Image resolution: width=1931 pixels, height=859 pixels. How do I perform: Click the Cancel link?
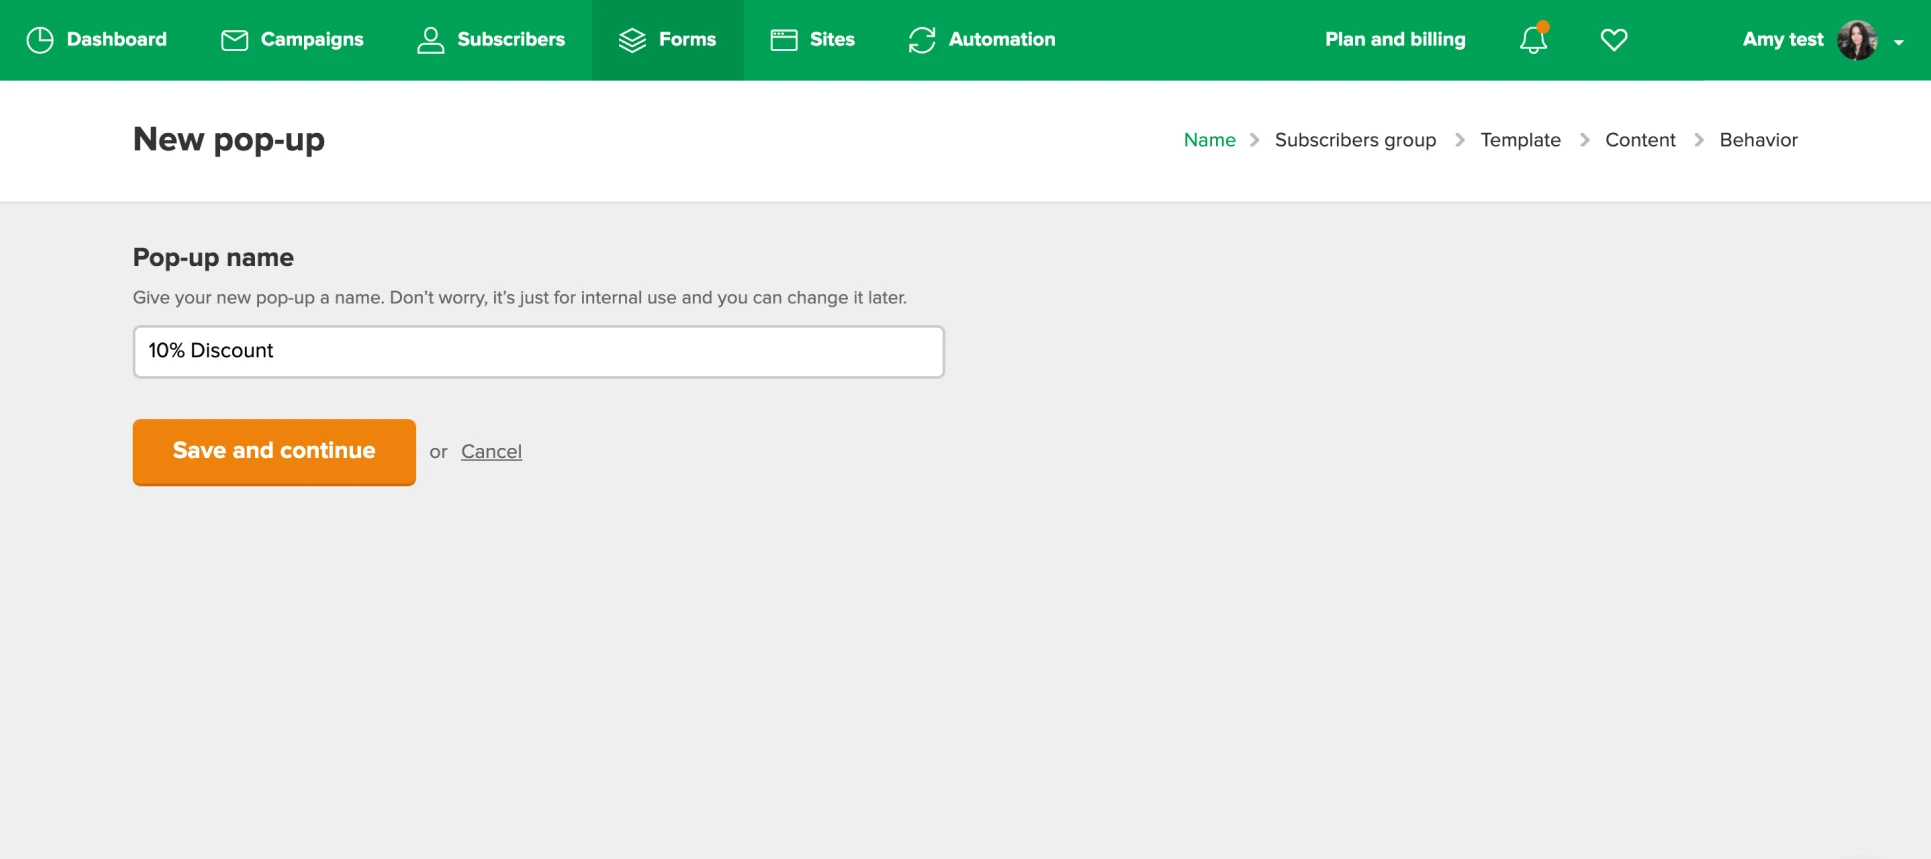491,452
